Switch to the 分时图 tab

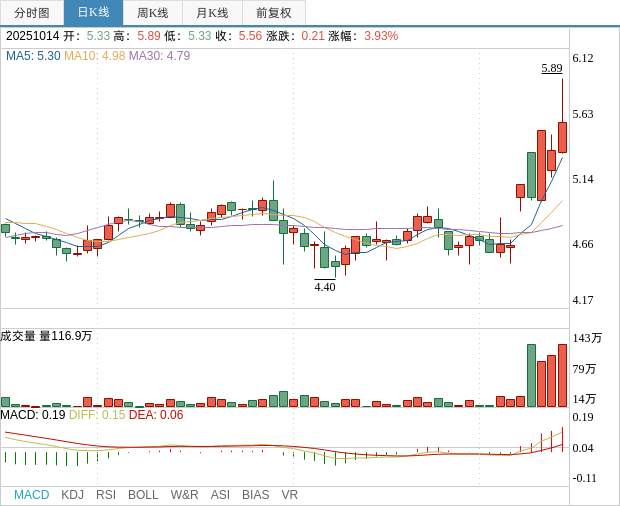[32, 13]
